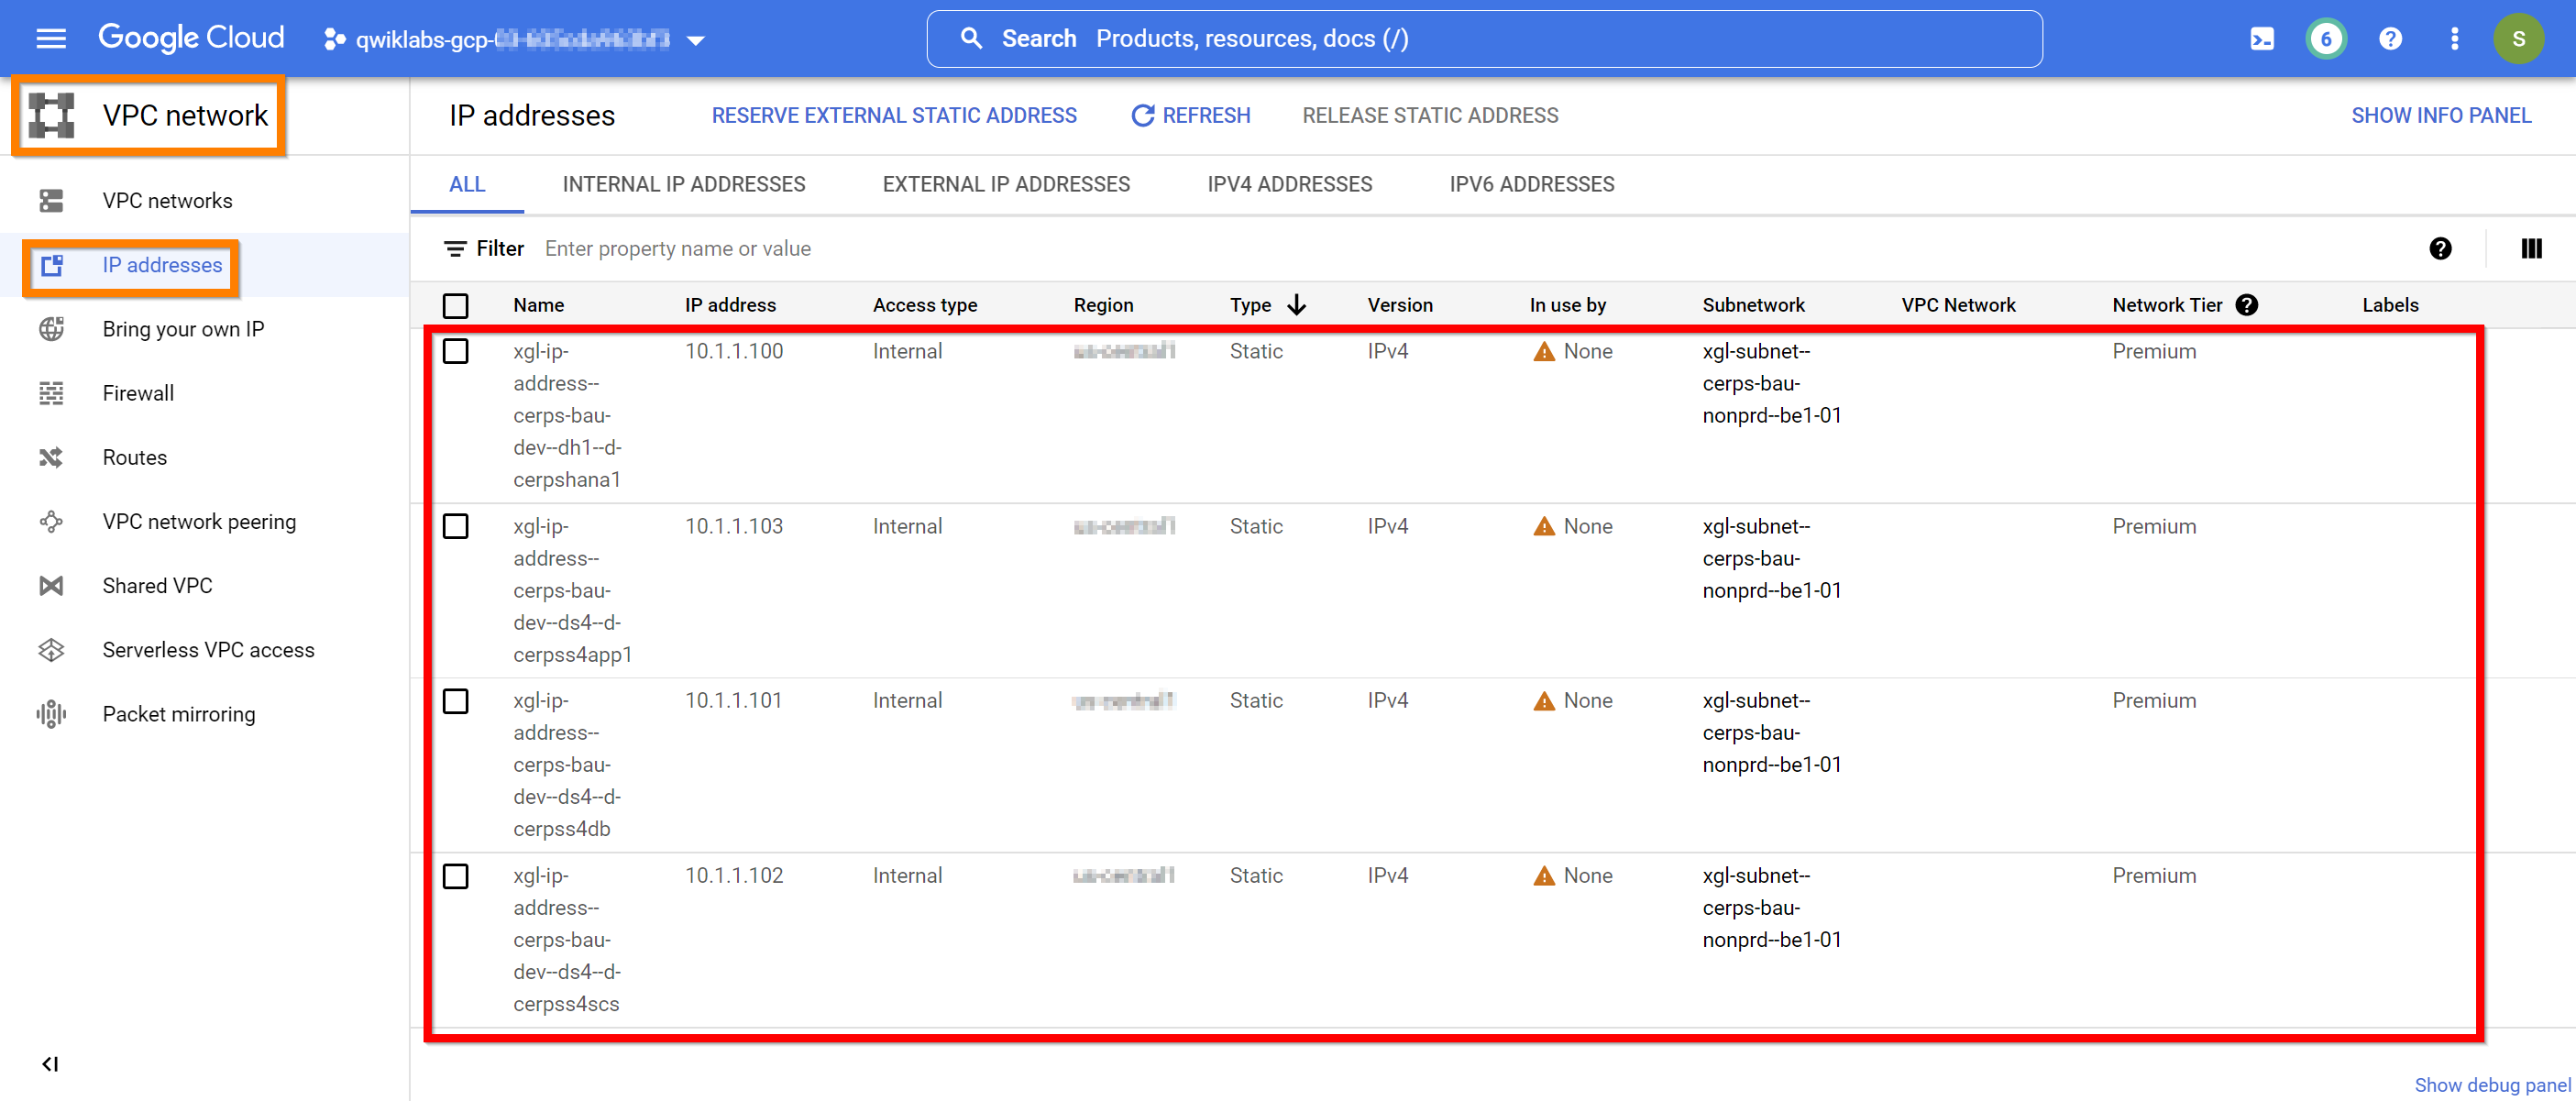The width and height of the screenshot is (2576, 1101).
Task: Sort by the Access type column header
Action: pyautogui.click(x=925, y=305)
